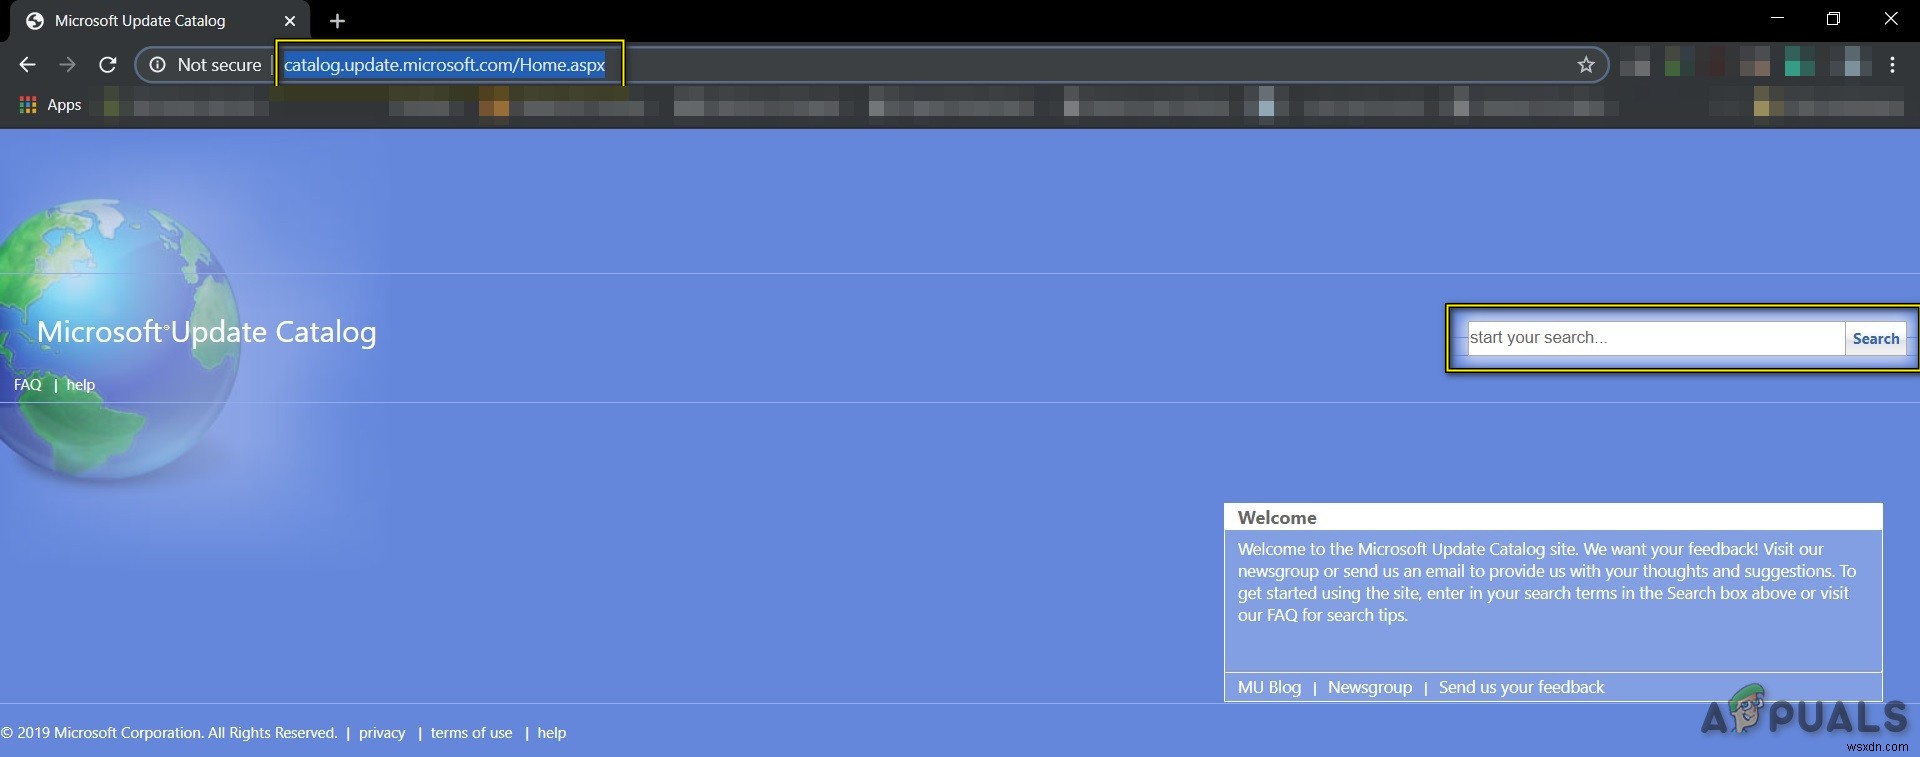The width and height of the screenshot is (1920, 757).
Task: Open the FAQ link under the title
Action: point(28,385)
